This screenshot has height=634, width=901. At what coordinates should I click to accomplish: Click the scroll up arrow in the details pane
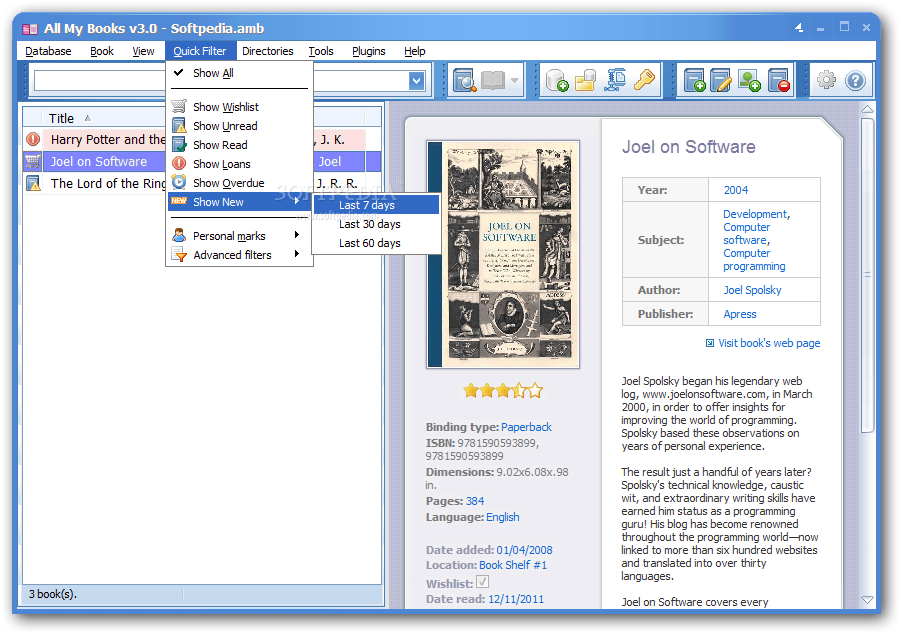pyautogui.click(x=868, y=109)
